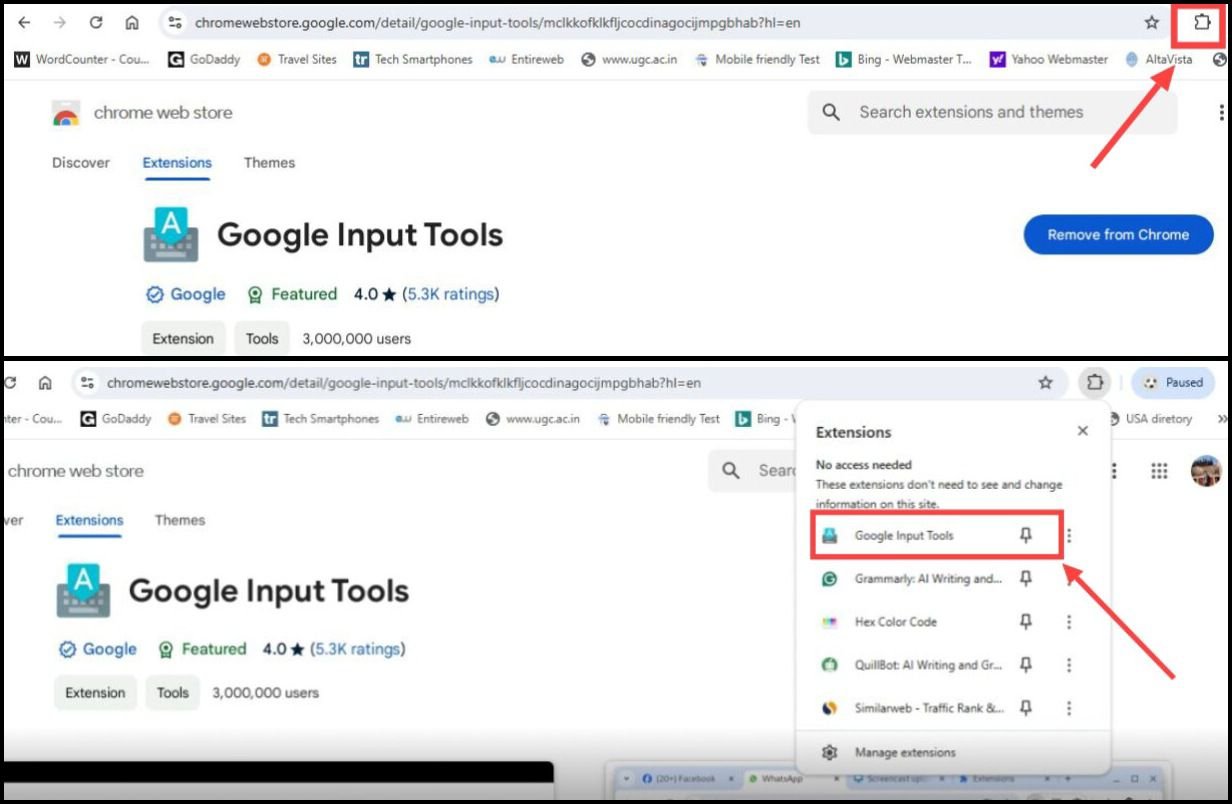Viewport: 1232px width, 804px height.
Task: Open the Extensions puzzle icon in the upper window
Action: click(x=1202, y=23)
